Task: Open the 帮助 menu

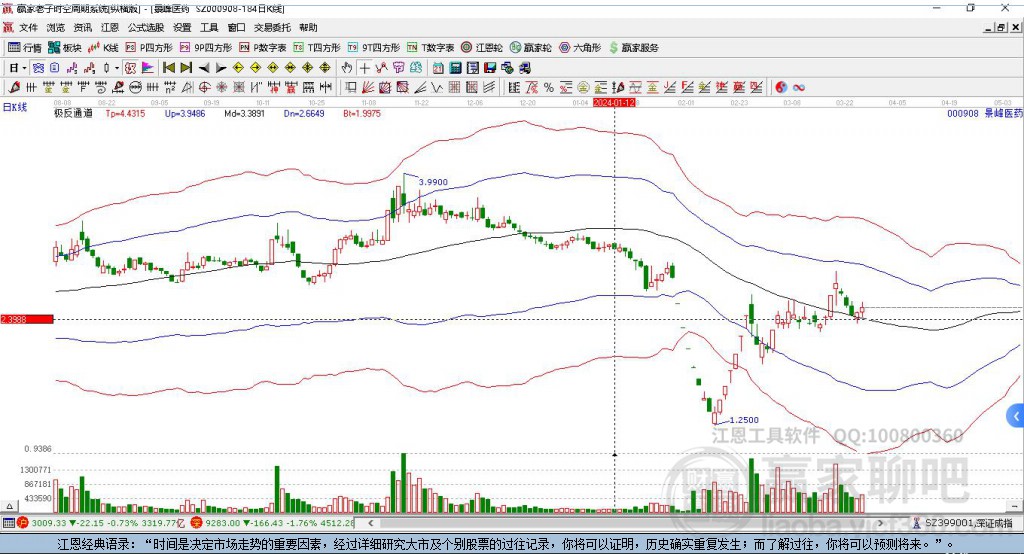Action: [308, 27]
